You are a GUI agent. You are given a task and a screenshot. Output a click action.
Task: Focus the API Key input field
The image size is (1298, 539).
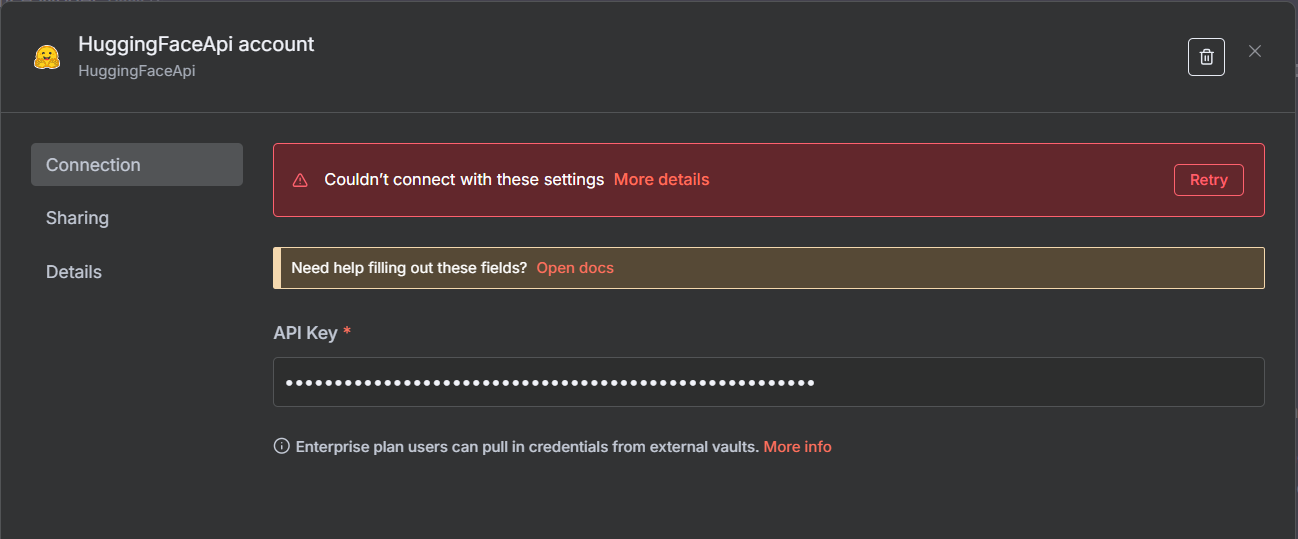tap(768, 382)
